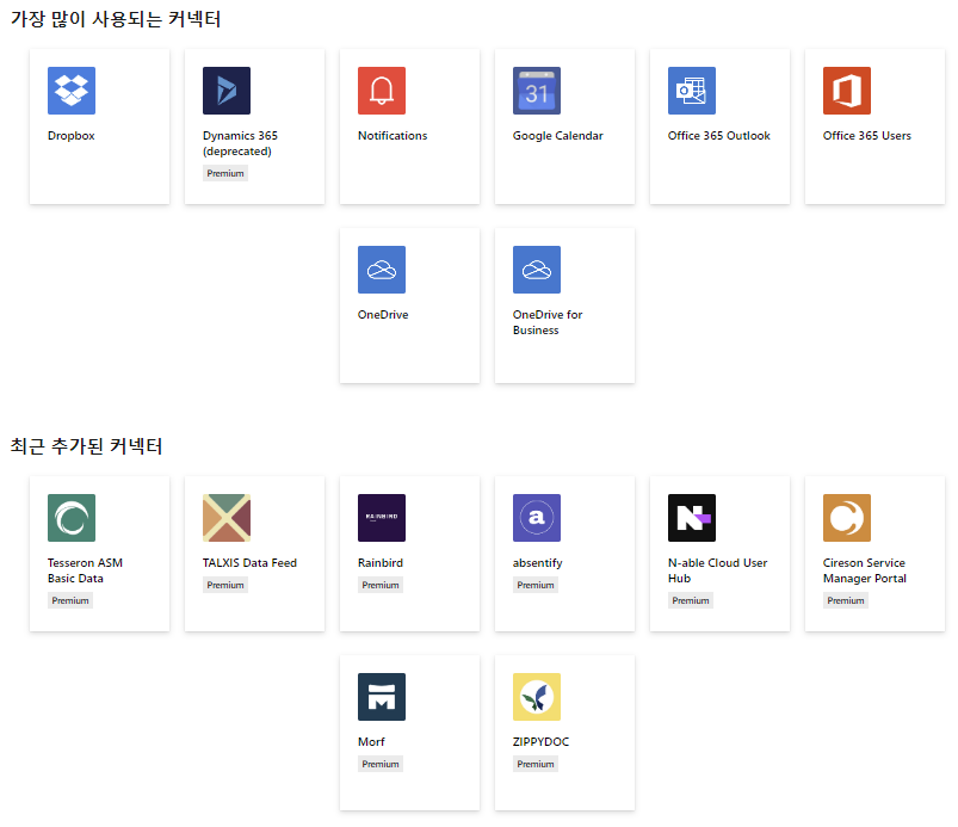Choose the "Office 365 Users" name
Image resolution: width=958 pixels, height=827 pixels.
pyautogui.click(x=867, y=136)
